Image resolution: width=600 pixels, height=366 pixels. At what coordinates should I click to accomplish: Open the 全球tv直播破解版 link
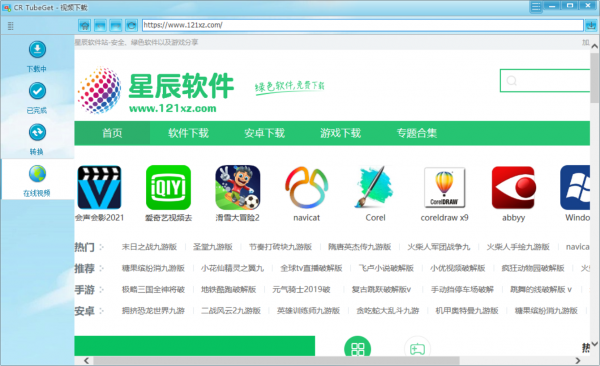(x=311, y=268)
